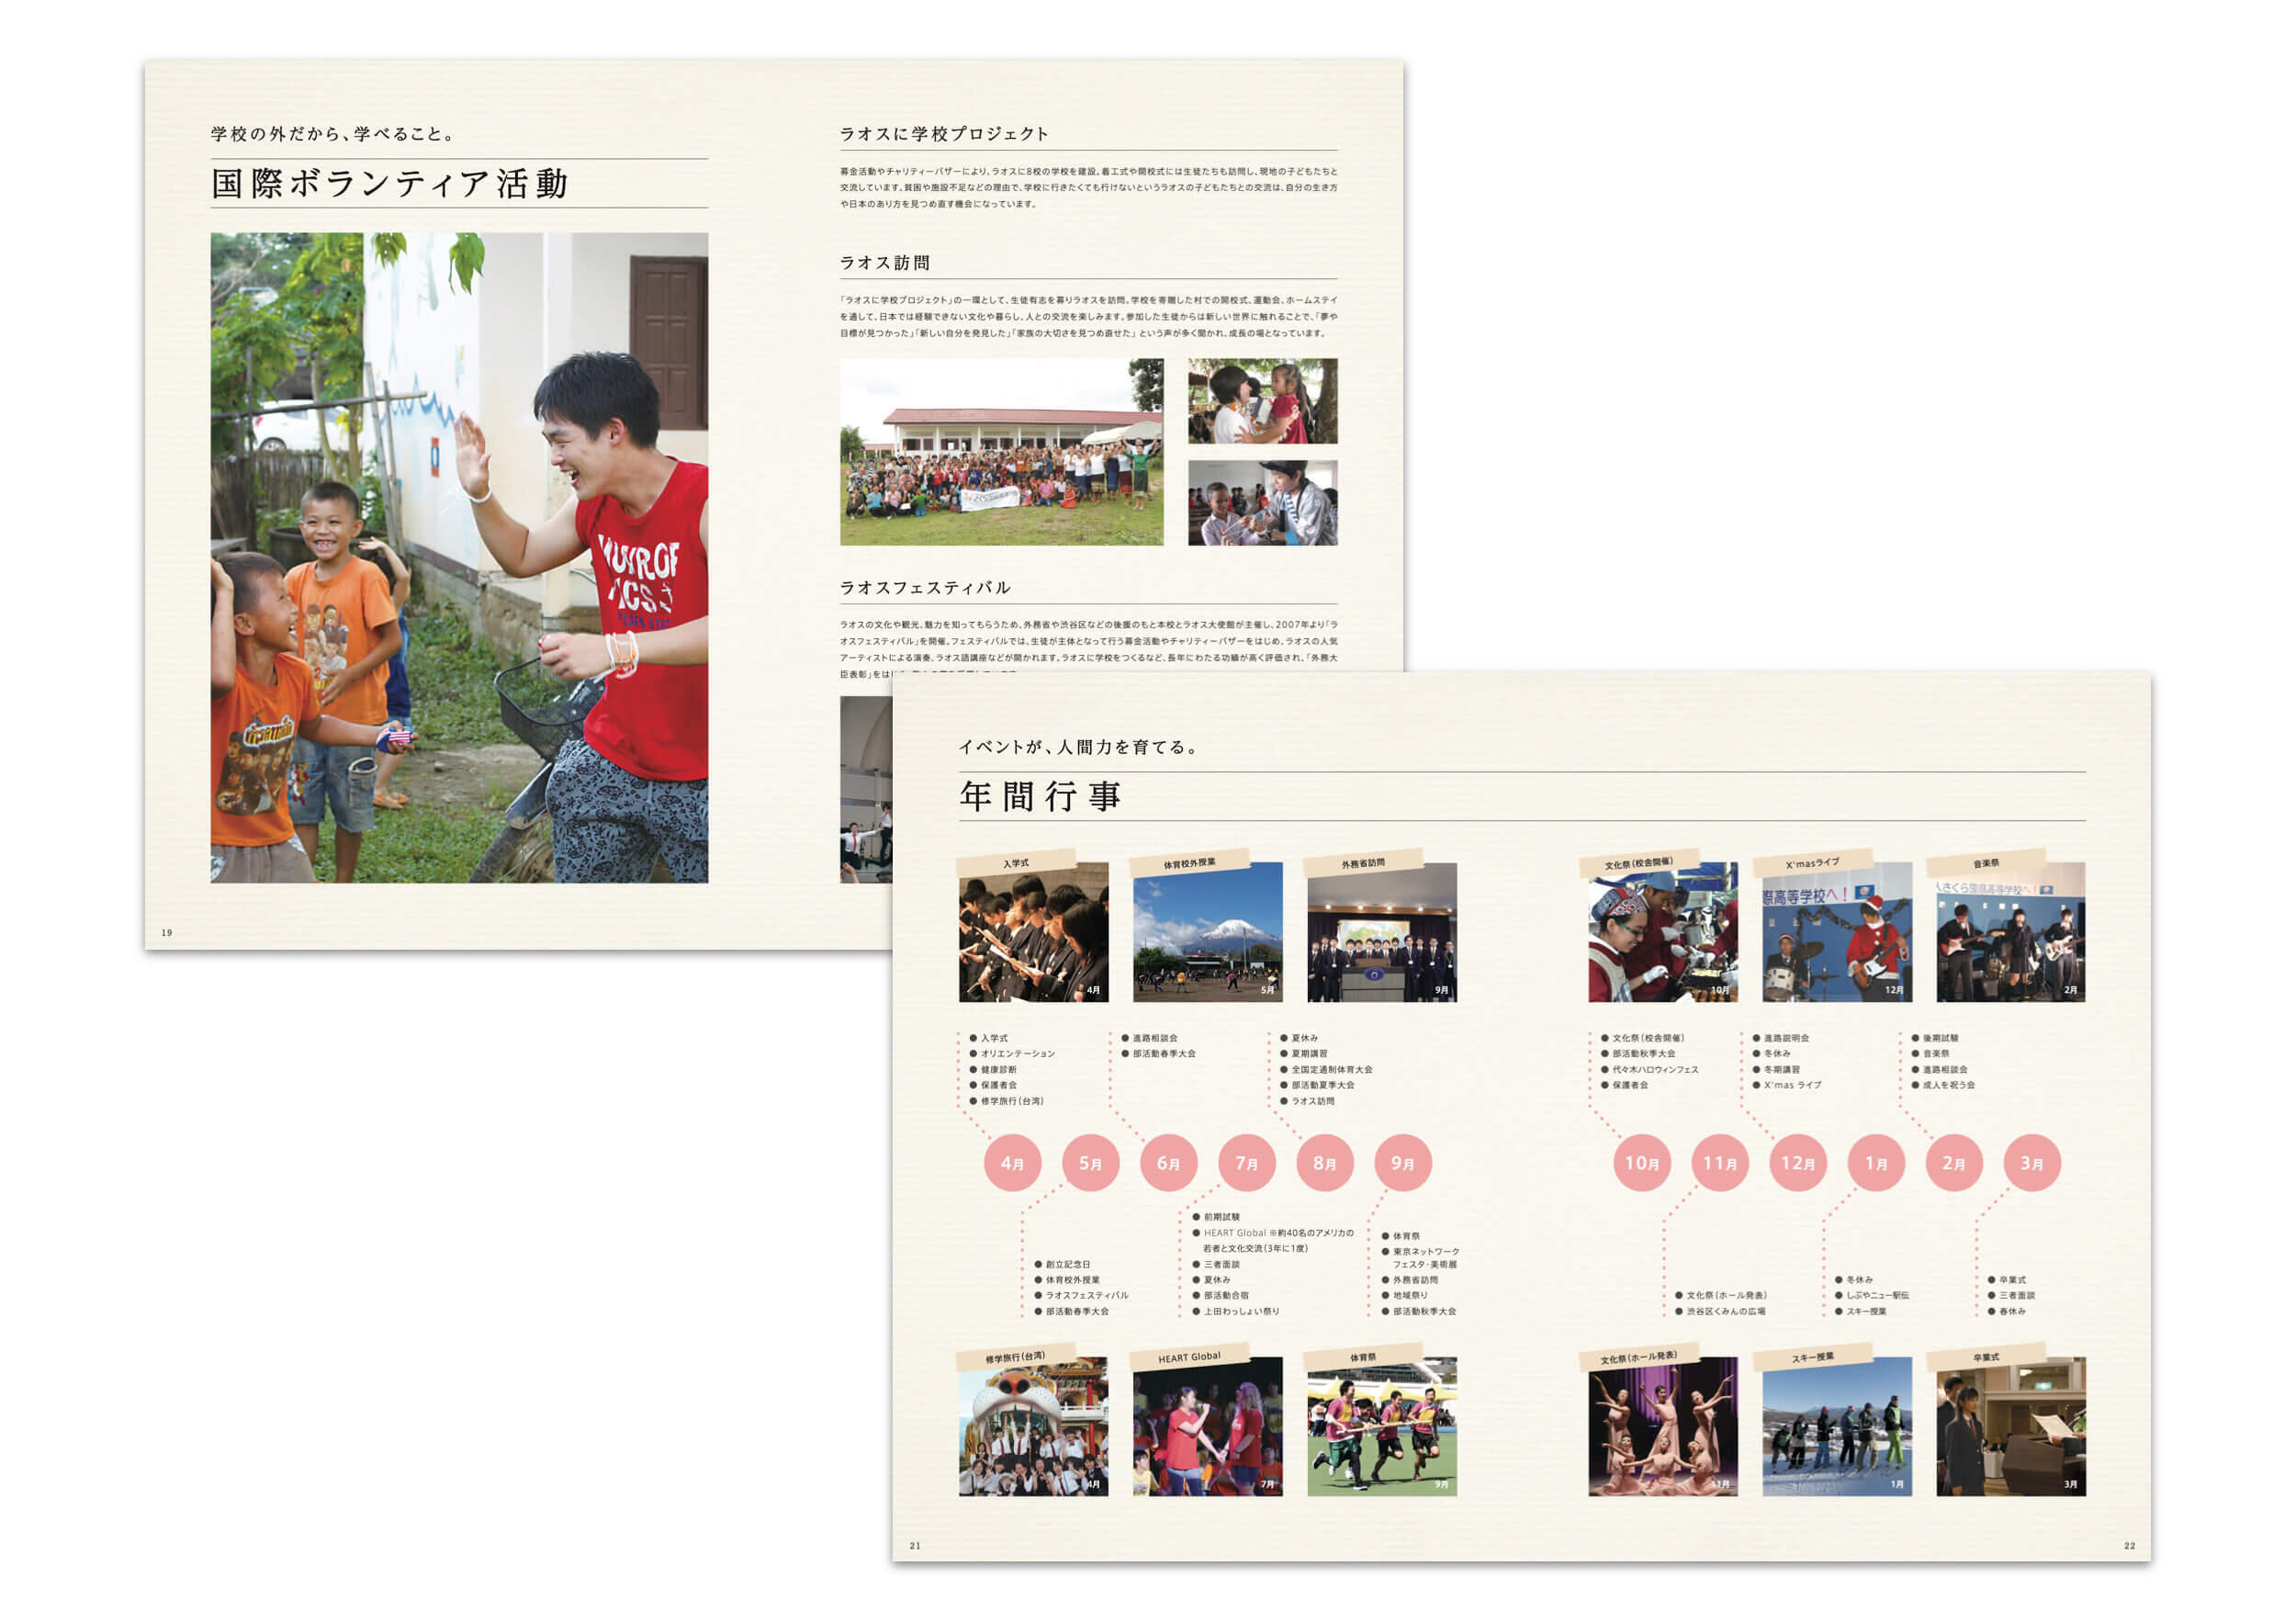Viewport: 2296px width, 1622px height.
Task: Click the 全国定通制体育大会 list item
Action: (x=1326, y=1070)
